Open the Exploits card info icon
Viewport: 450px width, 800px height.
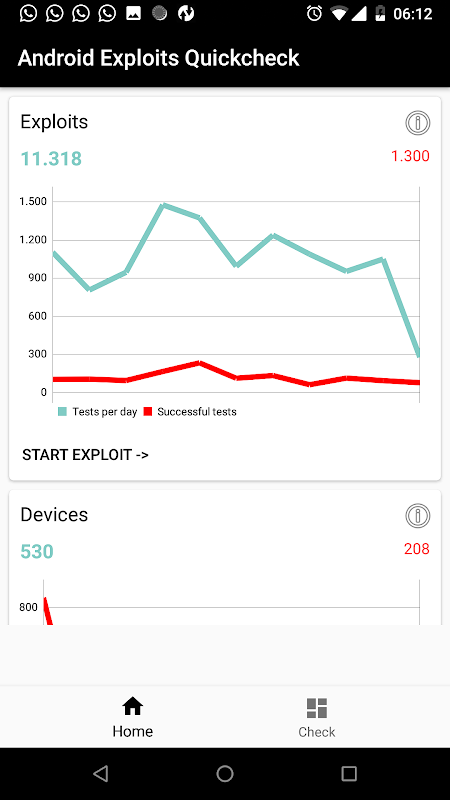(x=418, y=123)
